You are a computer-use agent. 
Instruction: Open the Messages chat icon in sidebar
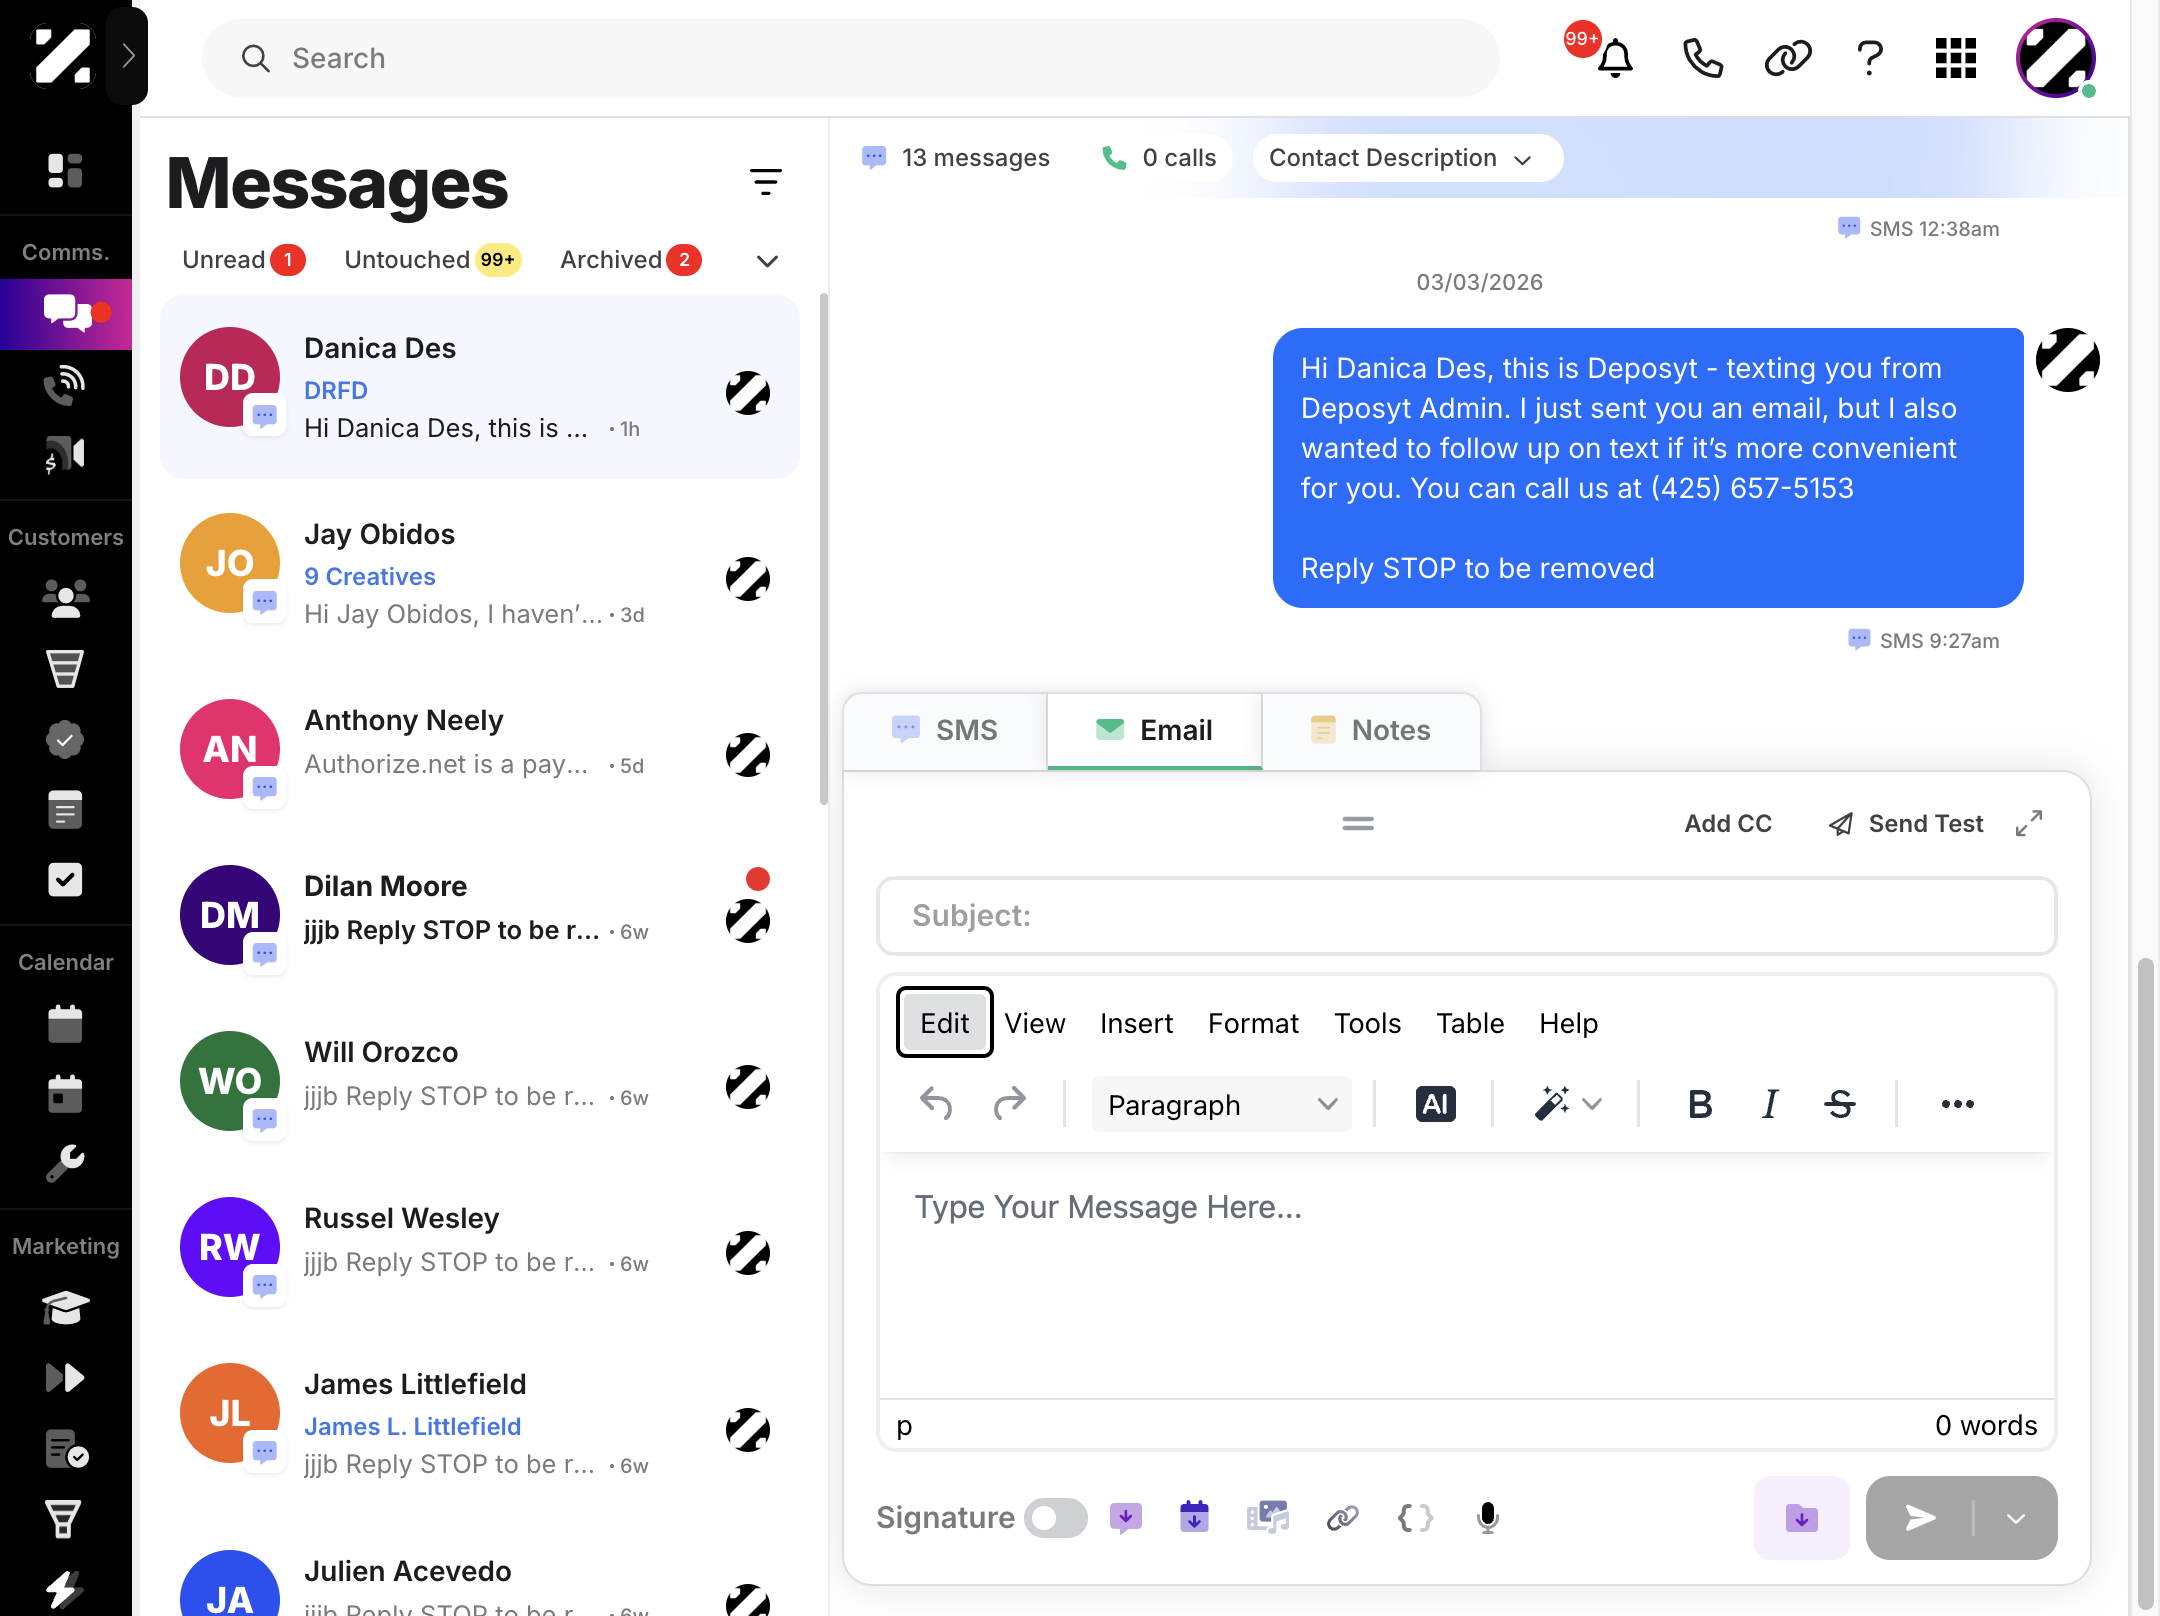[66, 313]
